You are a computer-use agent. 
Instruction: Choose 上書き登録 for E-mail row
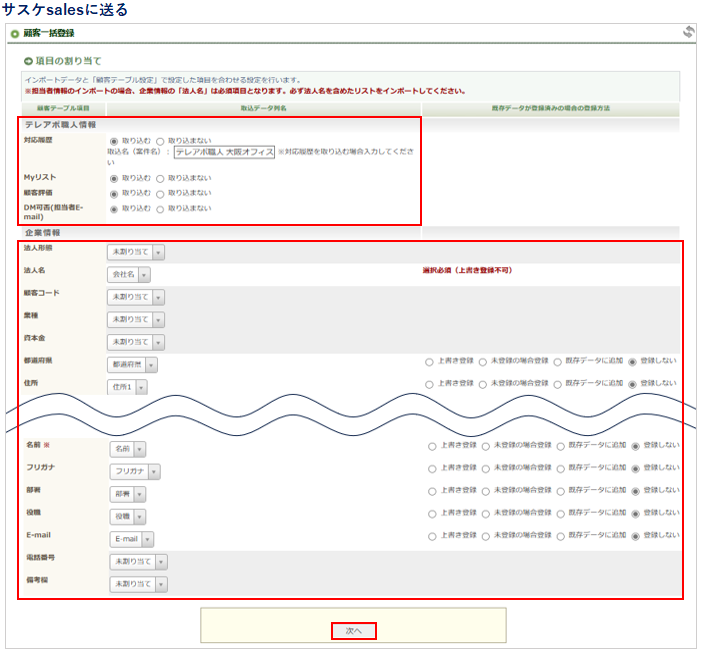(432, 536)
